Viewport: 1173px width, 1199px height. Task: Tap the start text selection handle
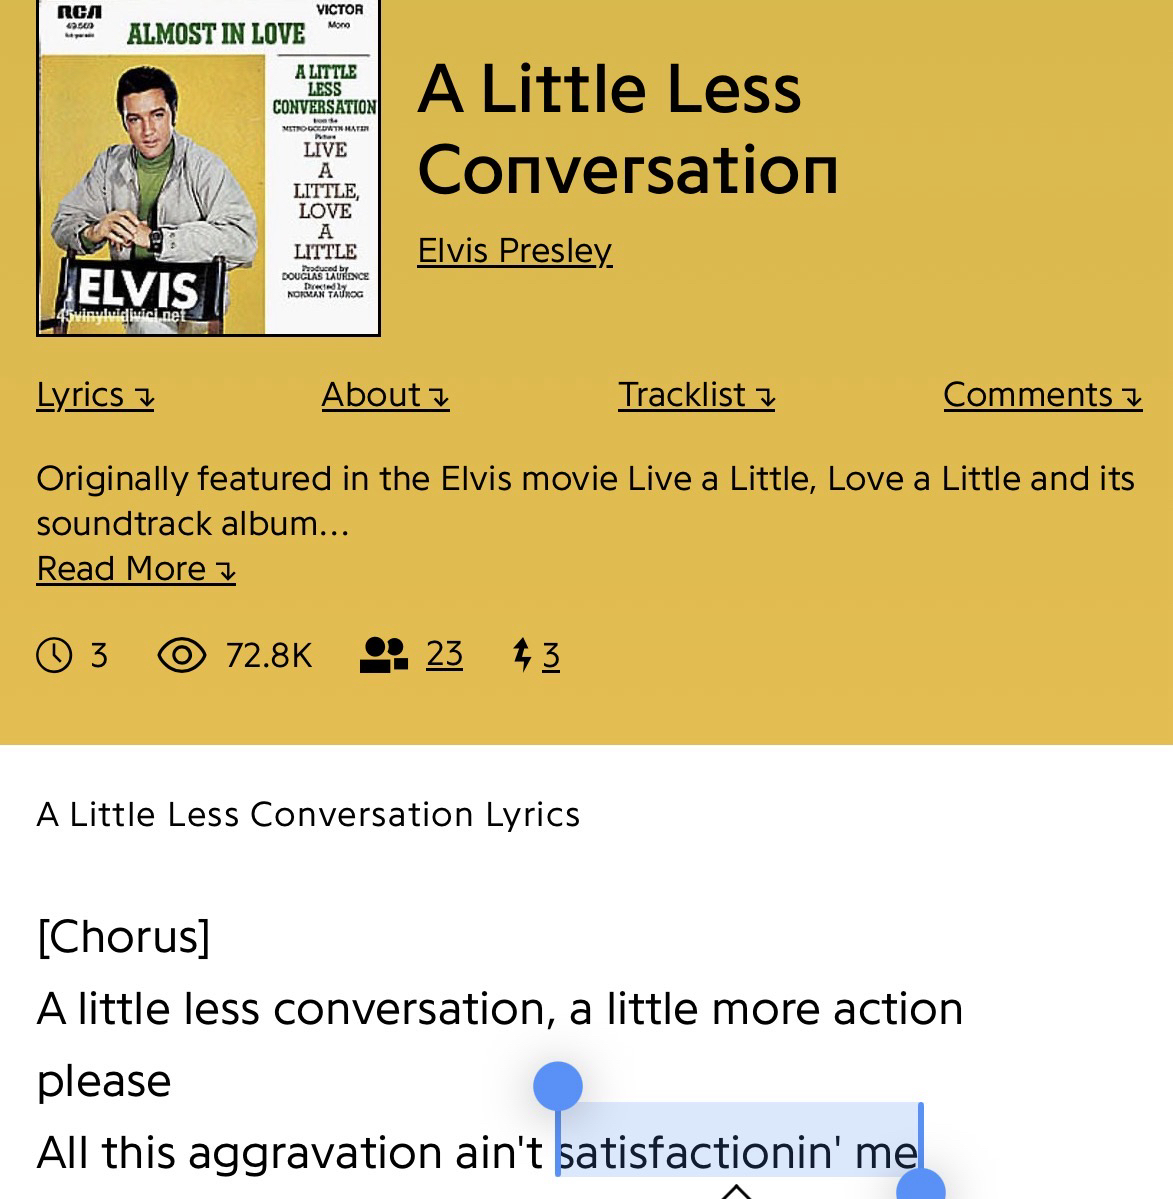pos(558,1087)
